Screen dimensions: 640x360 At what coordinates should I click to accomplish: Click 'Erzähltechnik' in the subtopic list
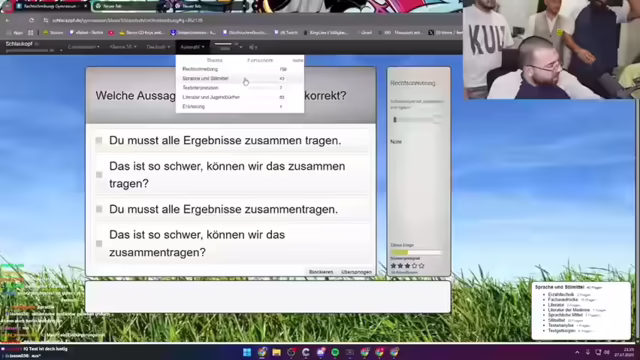click(x=561, y=294)
